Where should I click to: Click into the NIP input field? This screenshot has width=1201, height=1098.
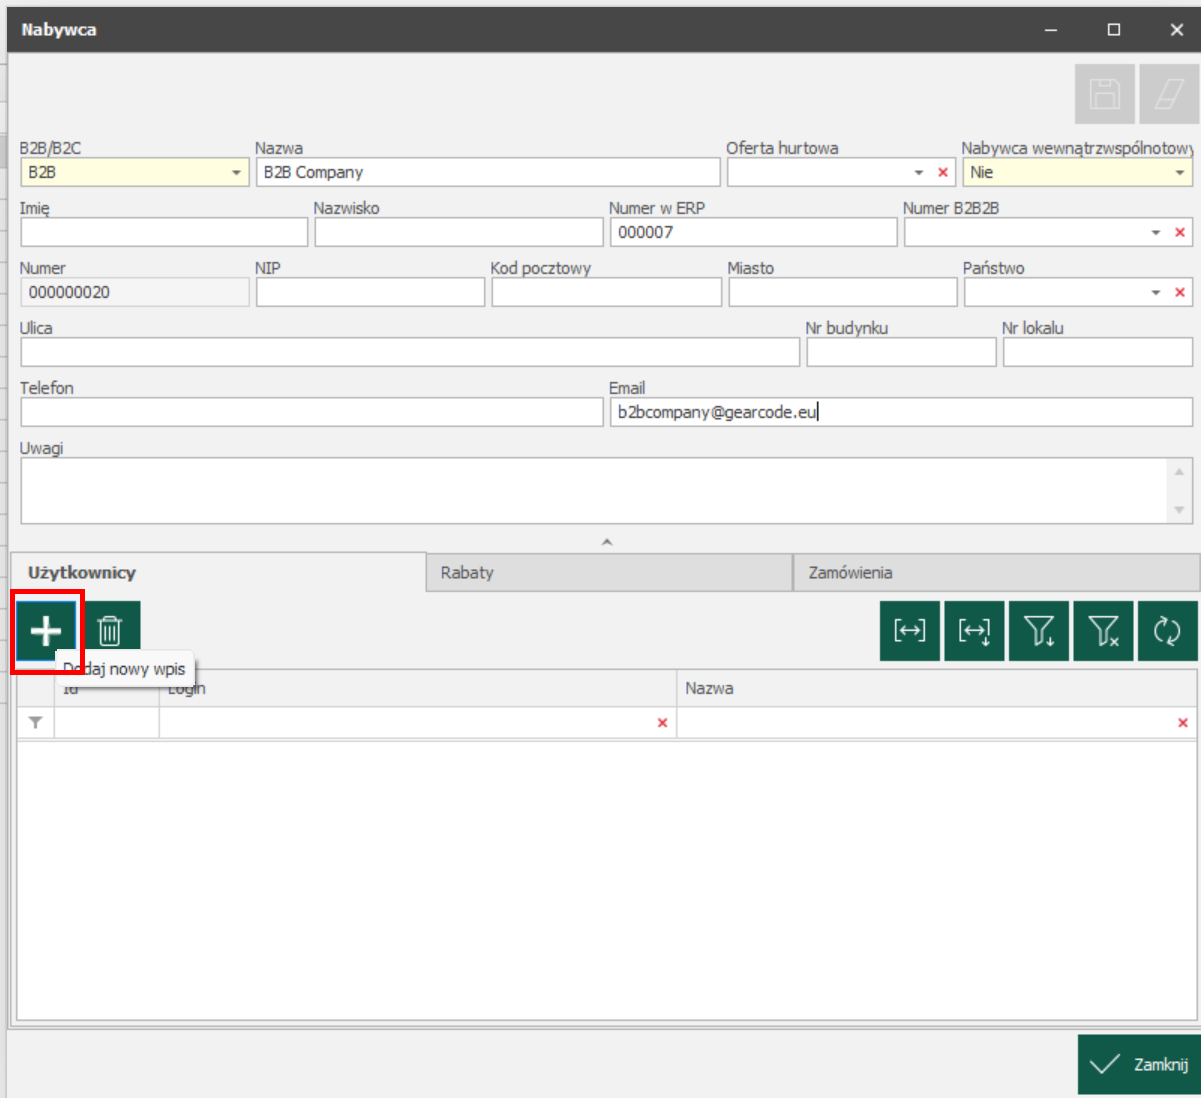[x=370, y=292]
